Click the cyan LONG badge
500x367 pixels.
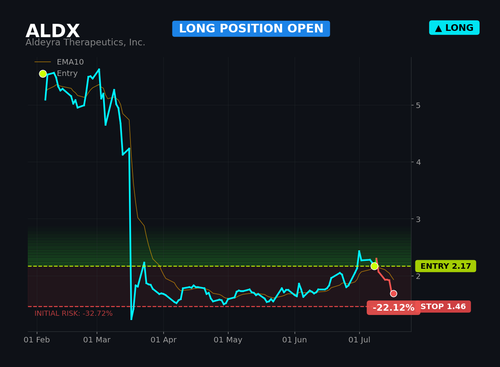point(454,28)
